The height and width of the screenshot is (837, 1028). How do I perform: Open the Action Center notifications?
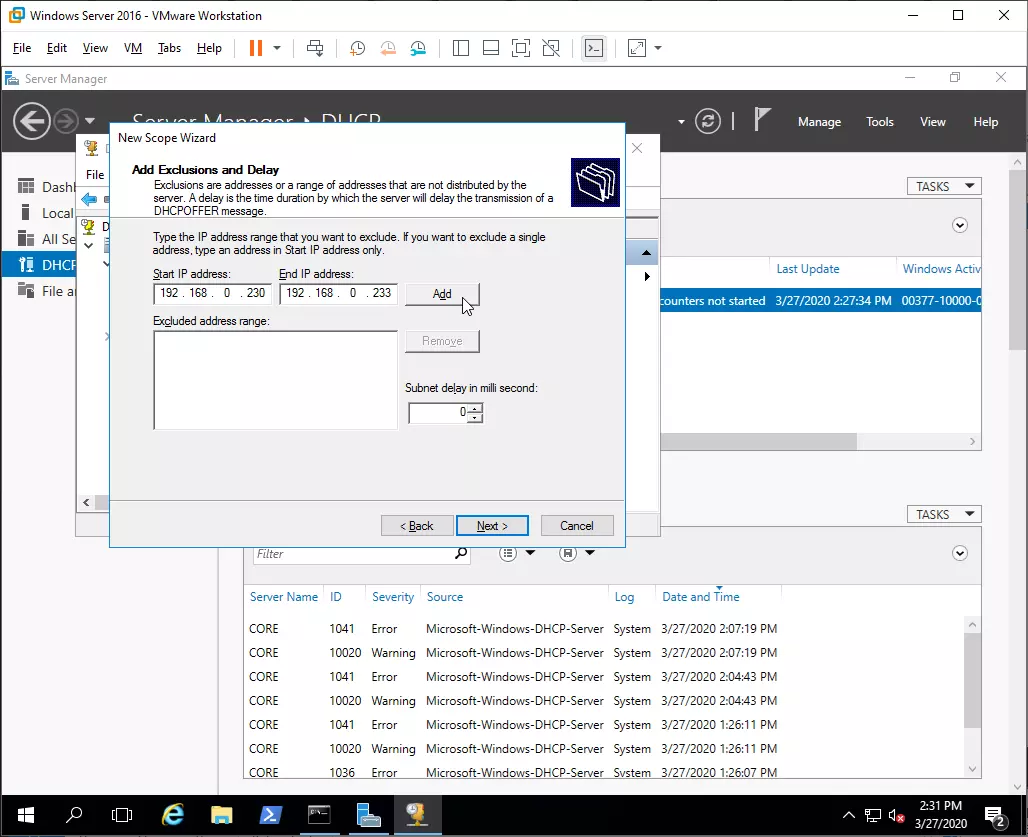pos(996,815)
